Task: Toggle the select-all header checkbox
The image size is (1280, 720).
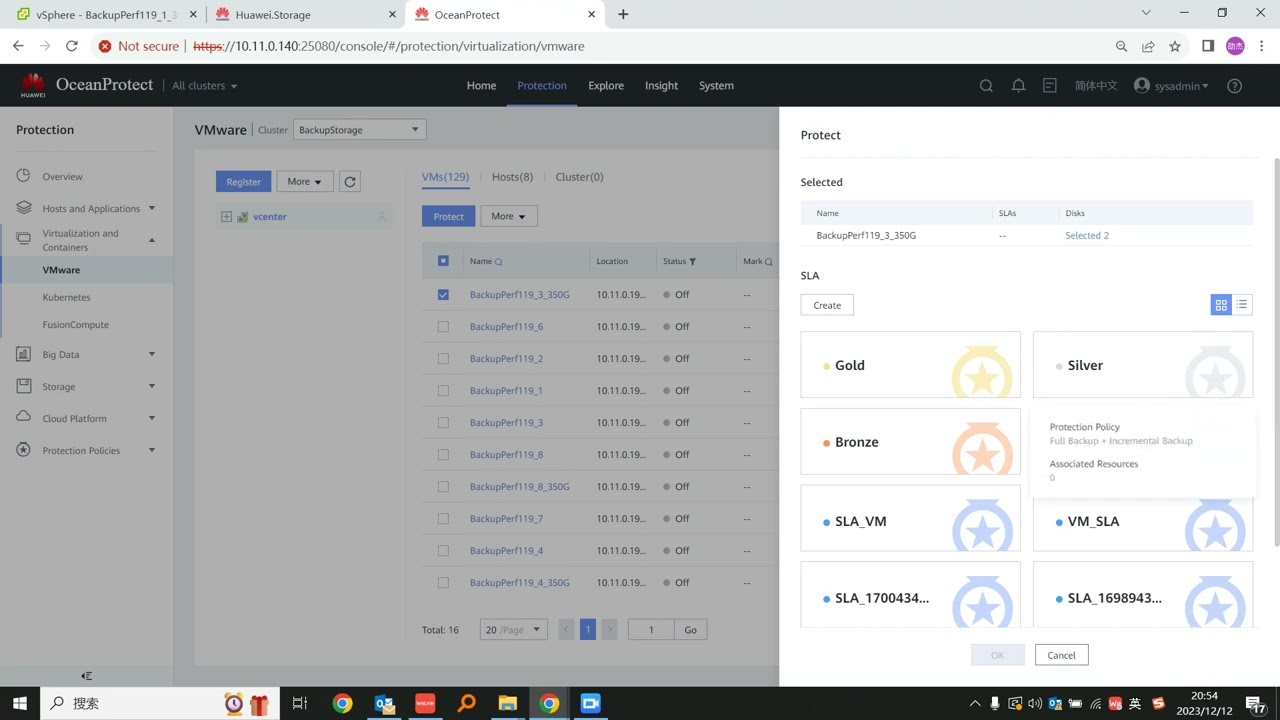Action: click(x=443, y=261)
